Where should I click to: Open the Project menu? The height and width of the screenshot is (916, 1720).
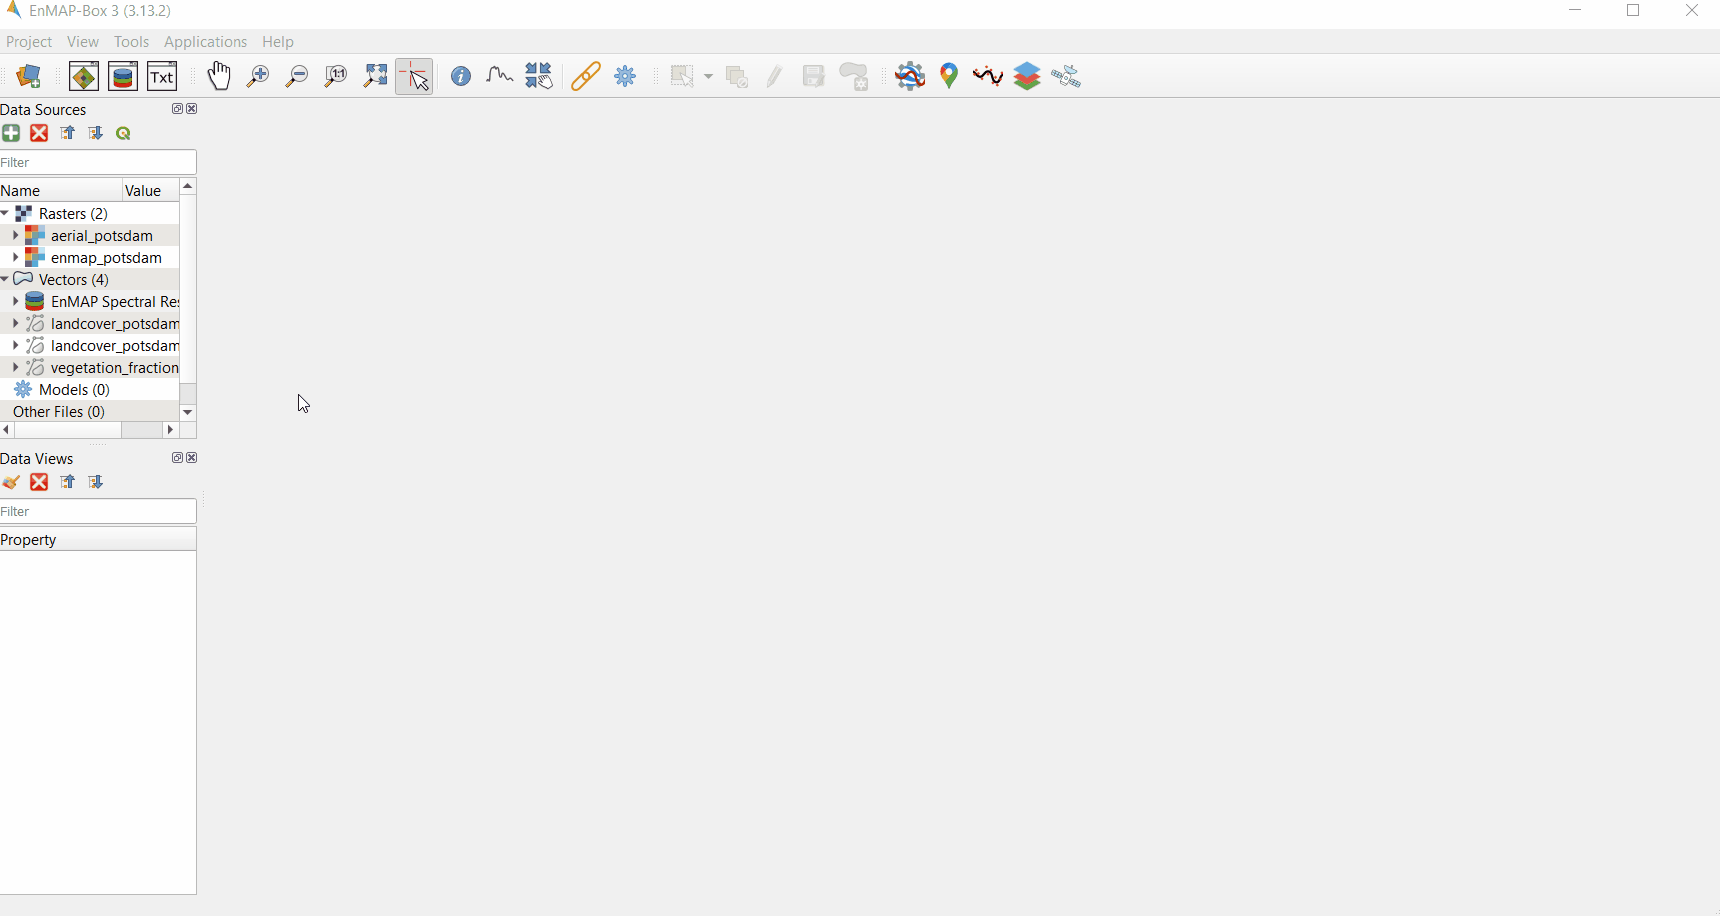pos(29,42)
